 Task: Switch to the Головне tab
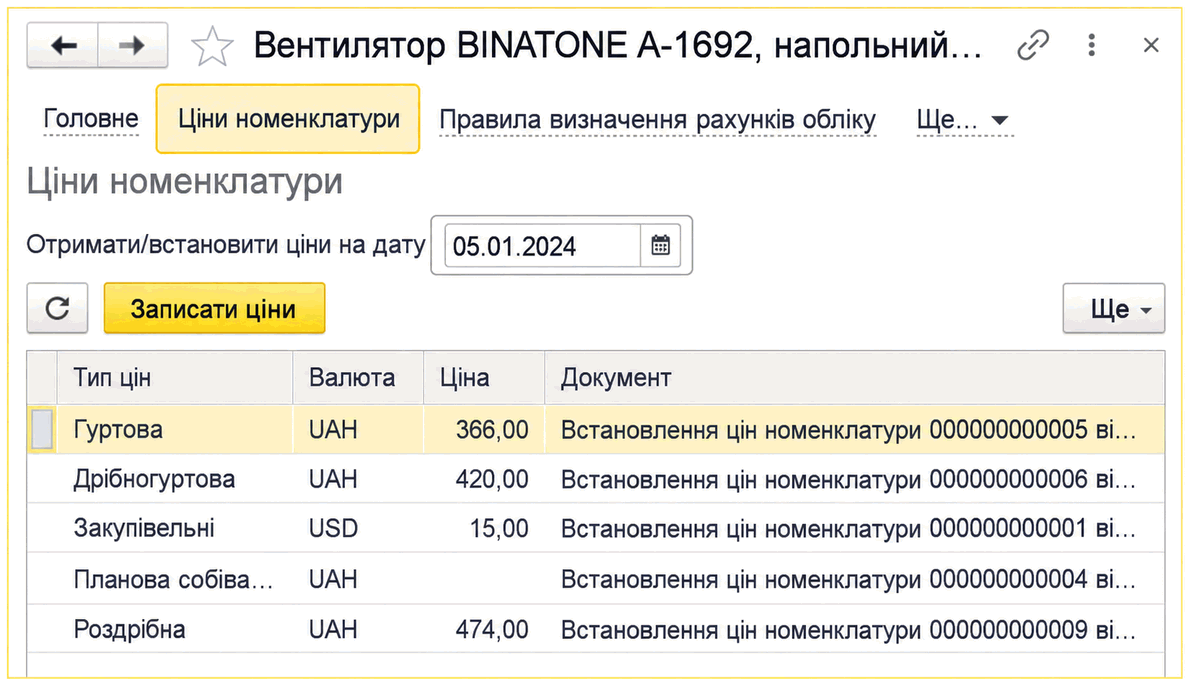pos(91,119)
